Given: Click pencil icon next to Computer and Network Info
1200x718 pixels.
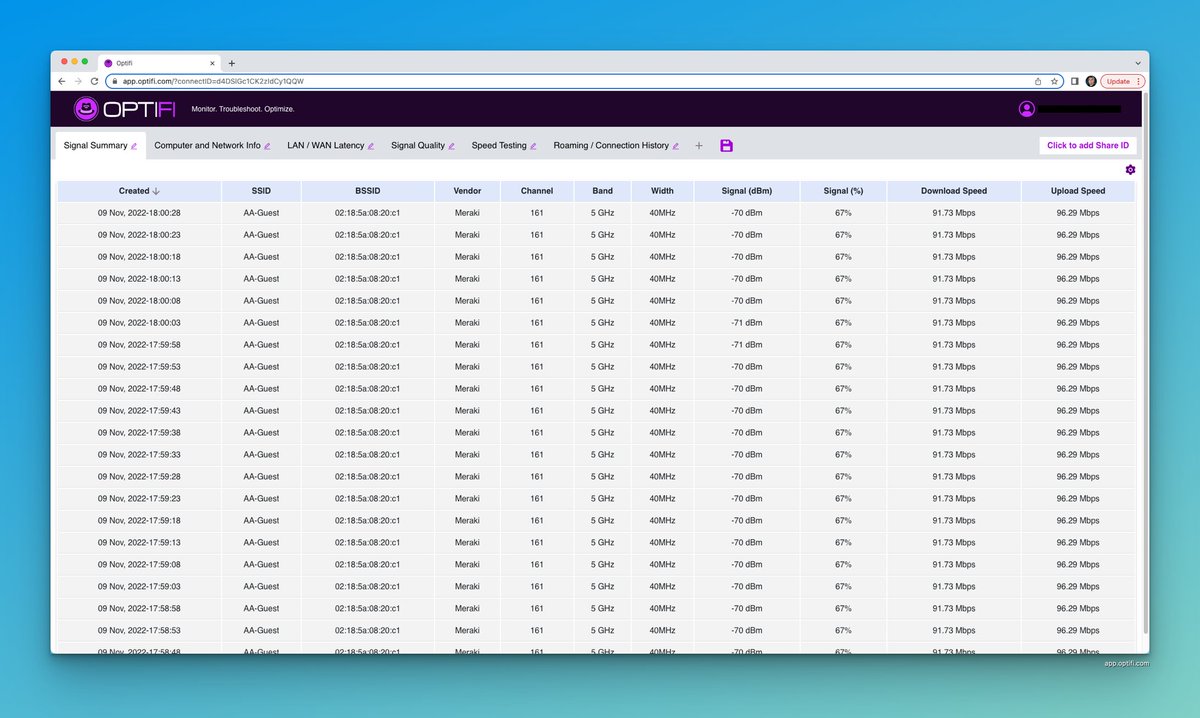Looking at the screenshot, I should pos(267,146).
